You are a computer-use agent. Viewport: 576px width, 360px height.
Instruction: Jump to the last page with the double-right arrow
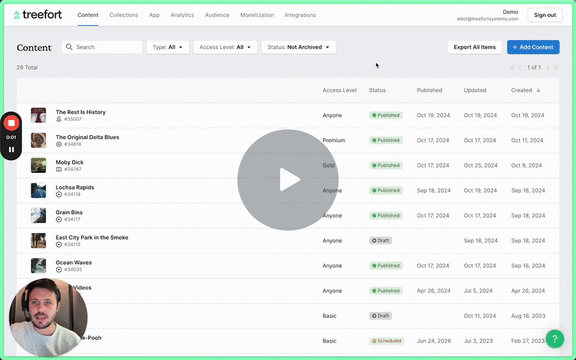[x=556, y=67]
